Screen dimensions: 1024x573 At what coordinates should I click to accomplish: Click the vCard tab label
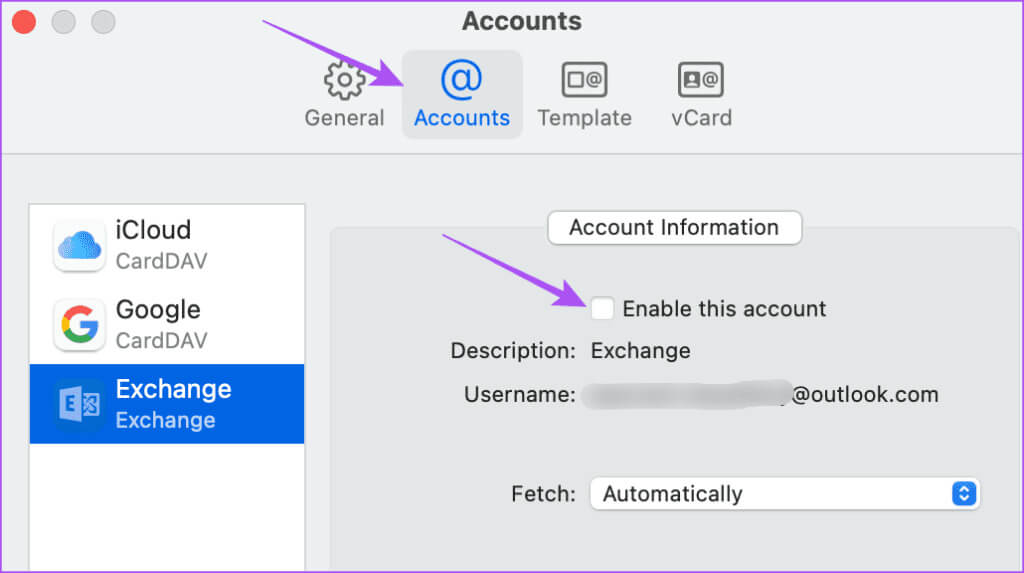pyautogui.click(x=701, y=118)
